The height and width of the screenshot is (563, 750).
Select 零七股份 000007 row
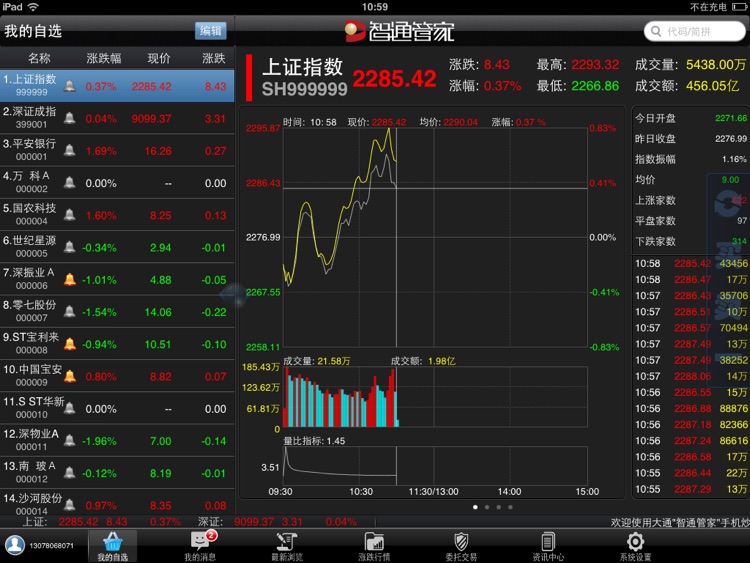[117, 312]
